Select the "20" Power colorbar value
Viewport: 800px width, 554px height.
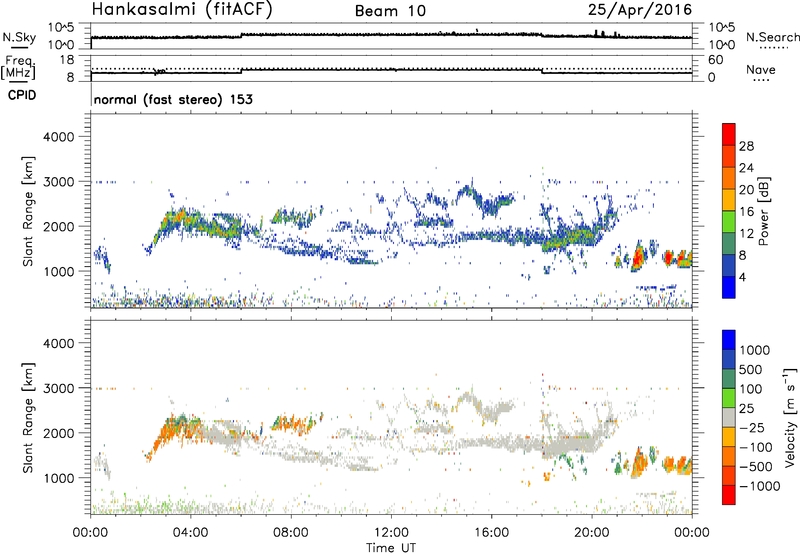click(x=746, y=190)
